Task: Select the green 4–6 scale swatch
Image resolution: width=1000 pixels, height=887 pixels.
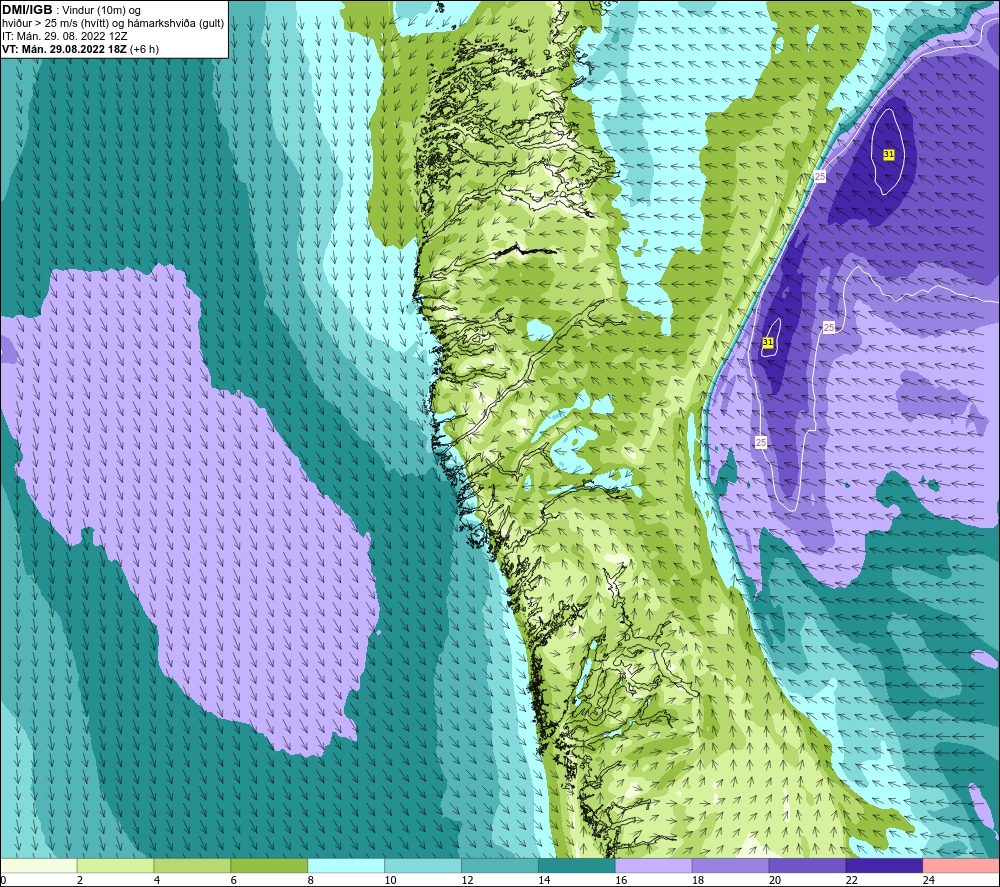Action: pos(192,866)
